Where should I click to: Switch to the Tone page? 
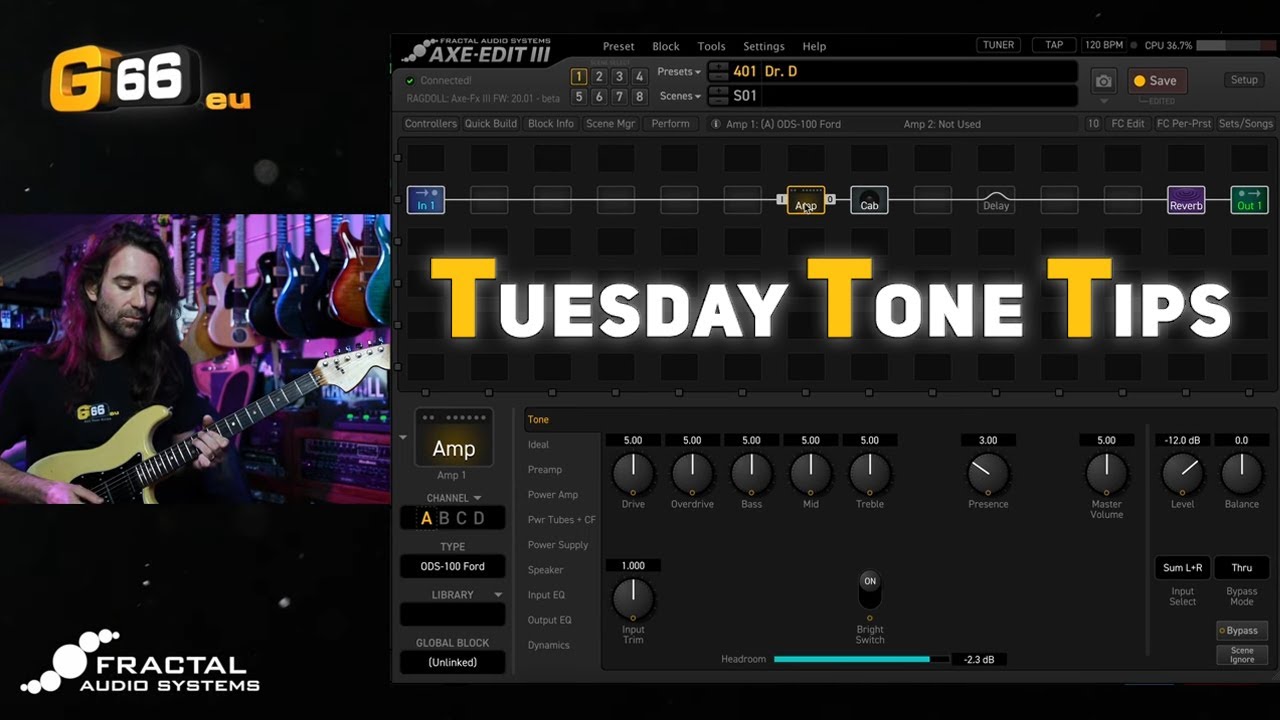(538, 420)
